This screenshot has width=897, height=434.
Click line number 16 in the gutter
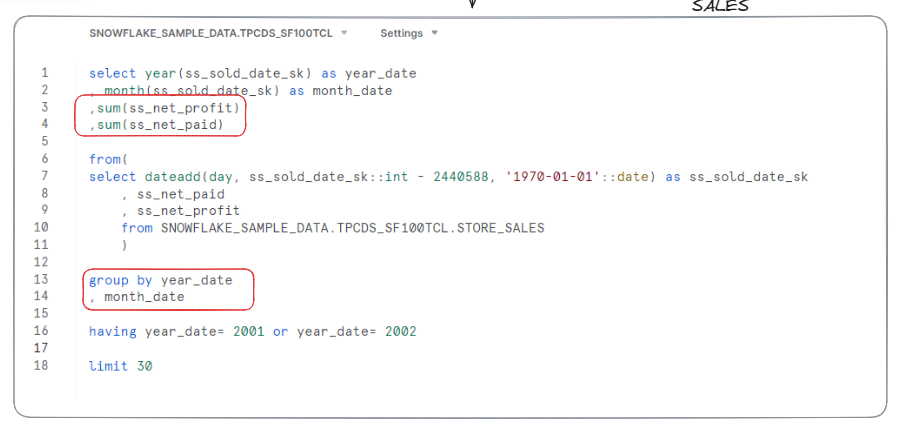[x=41, y=331]
